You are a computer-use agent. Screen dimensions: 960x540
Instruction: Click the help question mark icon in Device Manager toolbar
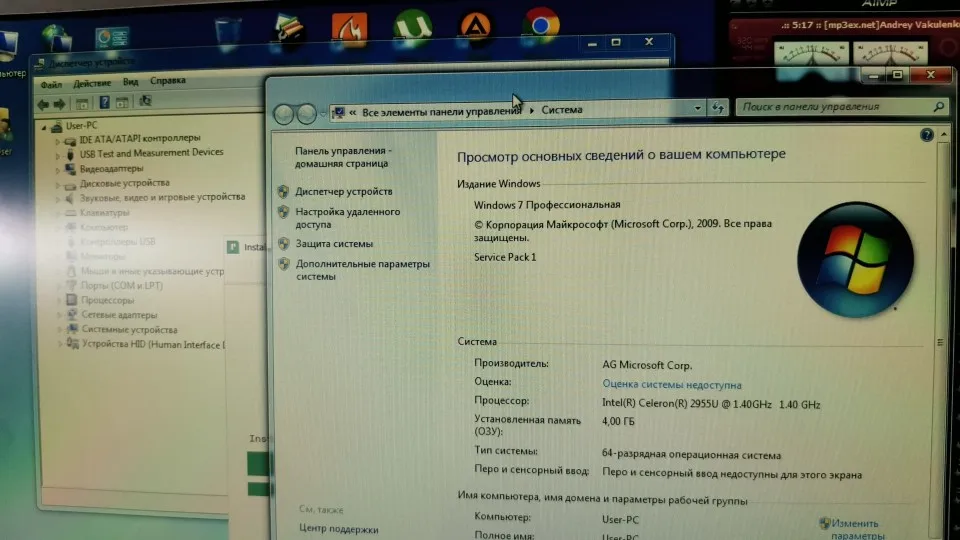[105, 102]
